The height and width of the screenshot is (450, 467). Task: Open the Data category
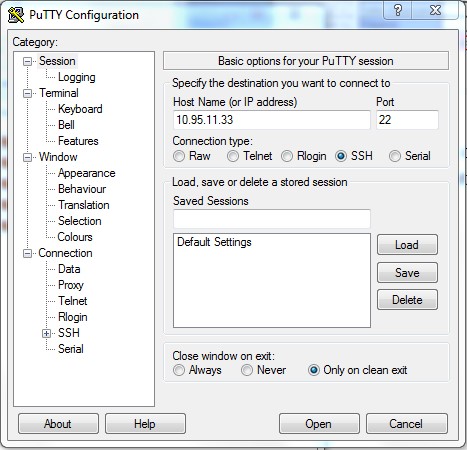click(x=69, y=269)
